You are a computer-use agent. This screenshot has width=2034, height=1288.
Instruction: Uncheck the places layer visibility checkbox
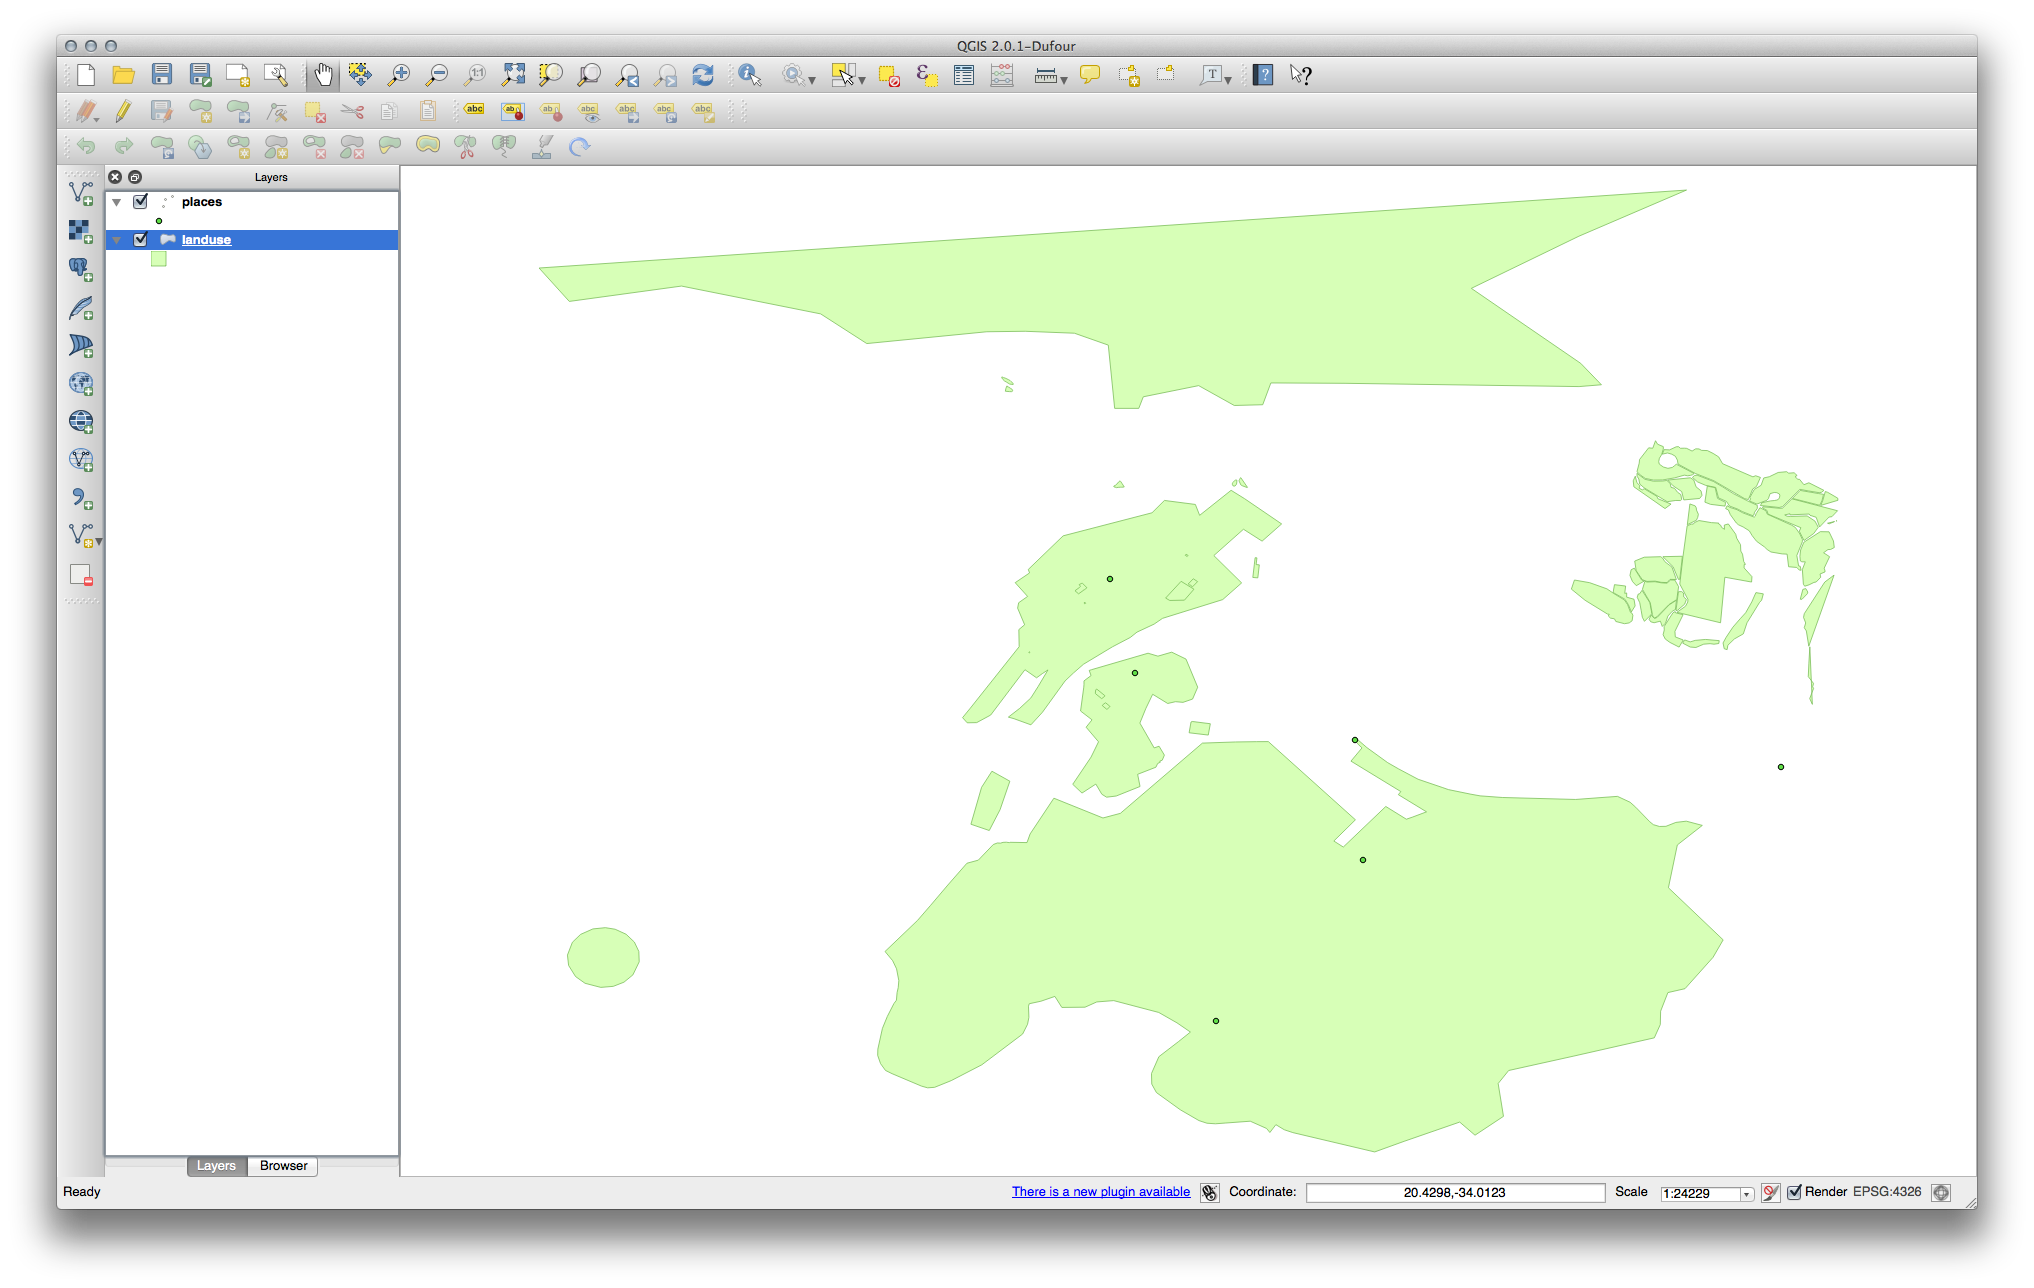[x=141, y=202]
